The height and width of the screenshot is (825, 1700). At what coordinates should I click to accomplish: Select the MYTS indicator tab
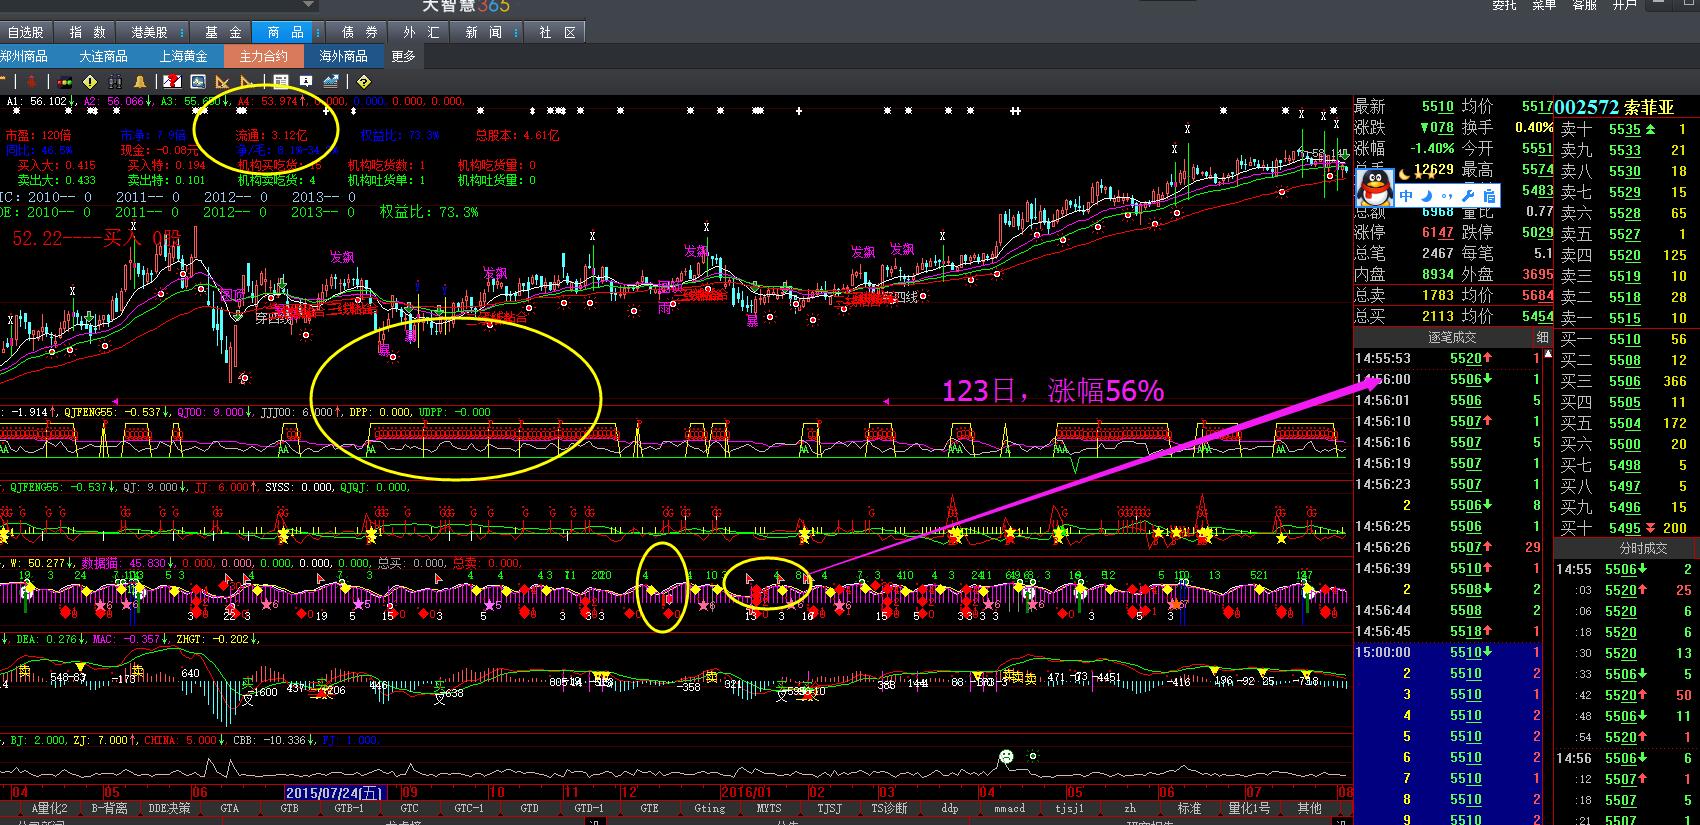coord(769,808)
